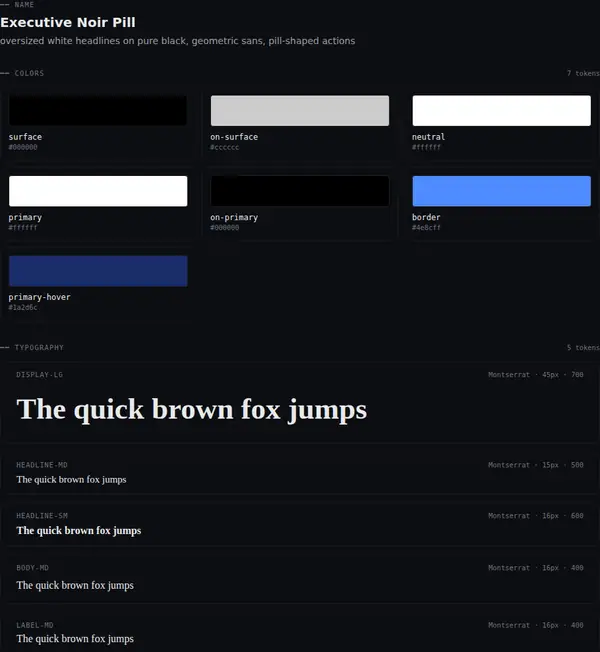Click the BODY-MD label
This screenshot has height=652, width=600.
click(32, 568)
